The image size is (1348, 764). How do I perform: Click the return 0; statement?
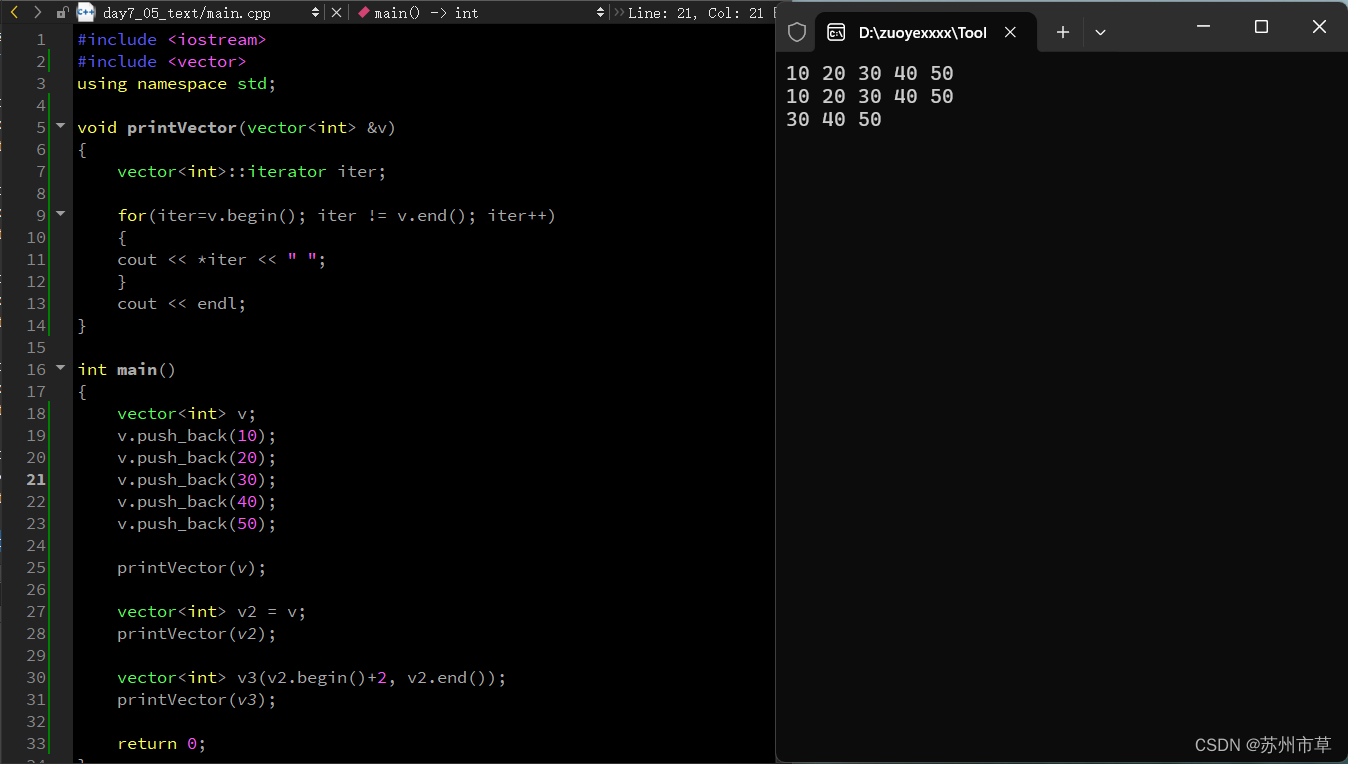coord(162,743)
